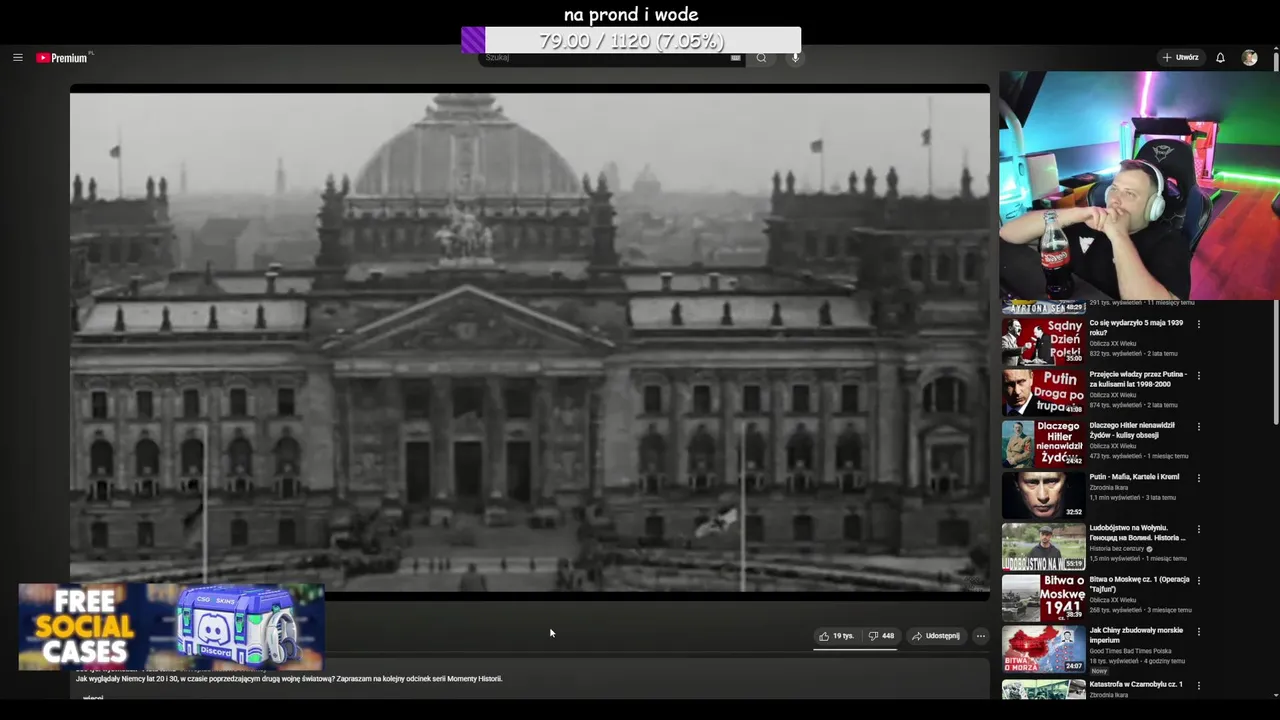
Task: Open 'Przejęcie władzy przez Putina' video title
Action: tap(1138, 379)
